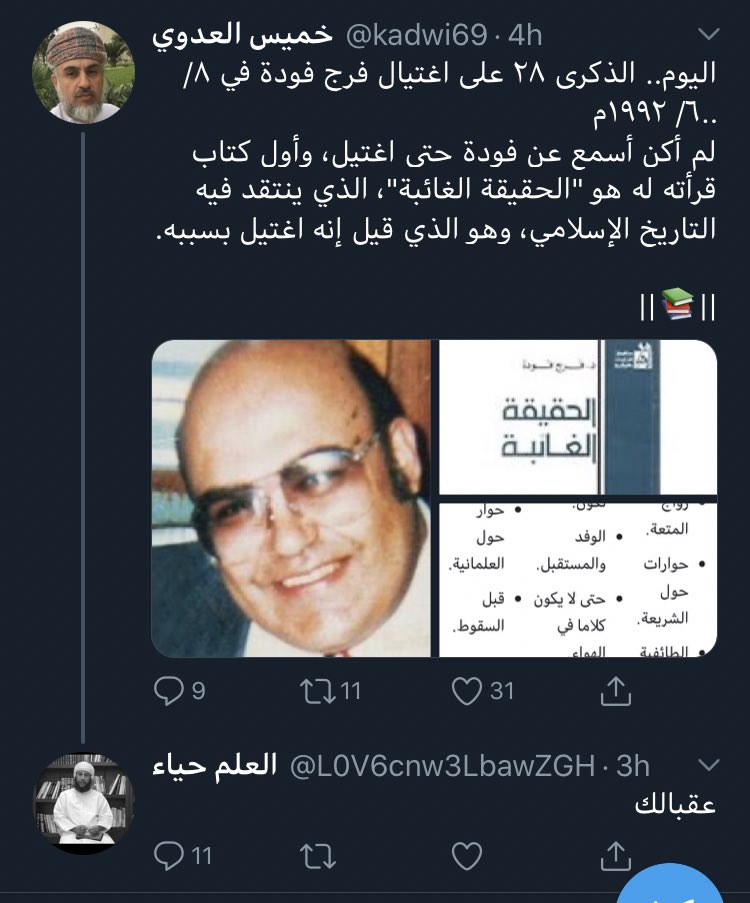This screenshot has height=903, width=750.
Task: Share the first tweet
Action: click(x=615, y=690)
